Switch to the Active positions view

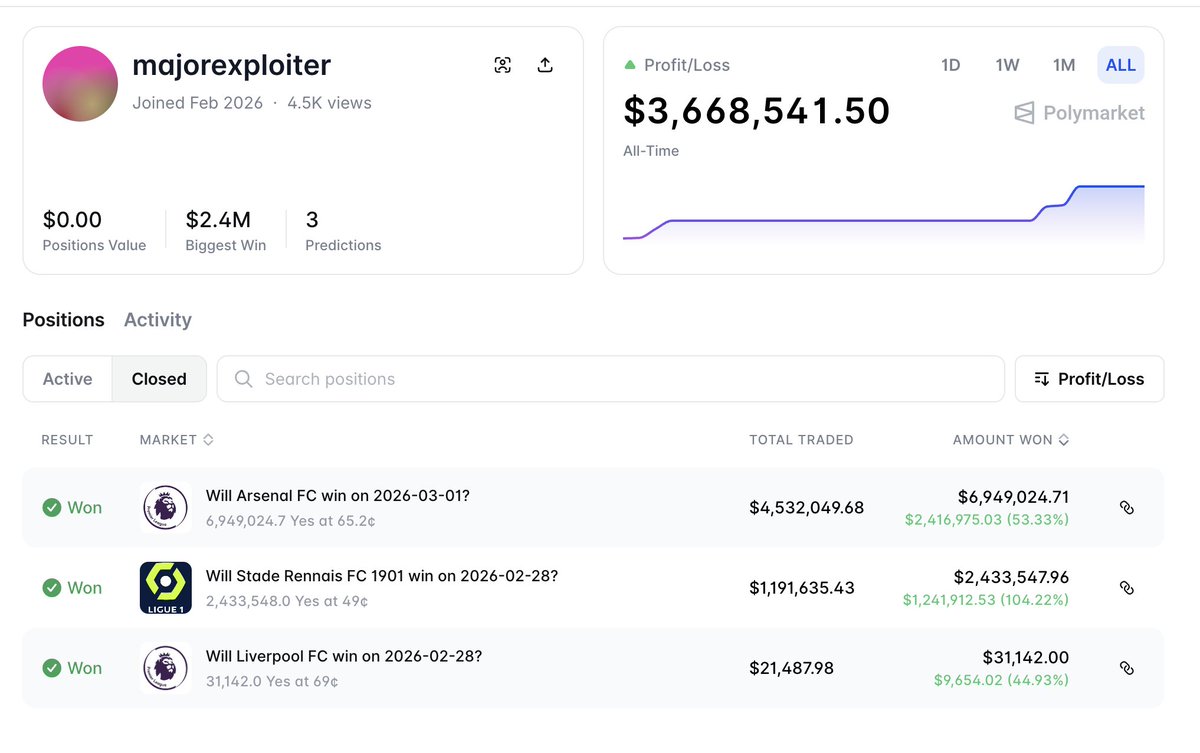click(67, 379)
